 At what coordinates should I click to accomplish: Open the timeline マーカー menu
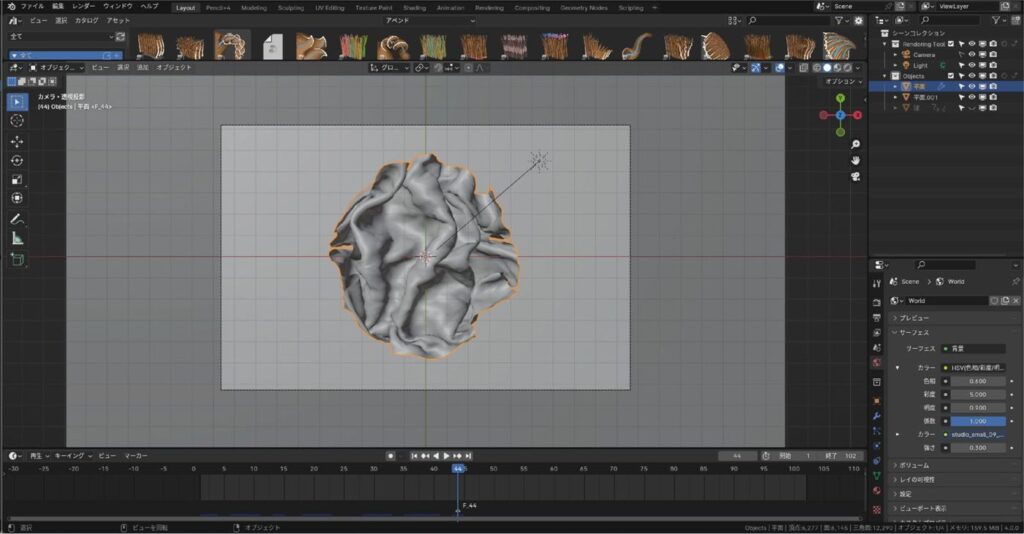pos(136,456)
